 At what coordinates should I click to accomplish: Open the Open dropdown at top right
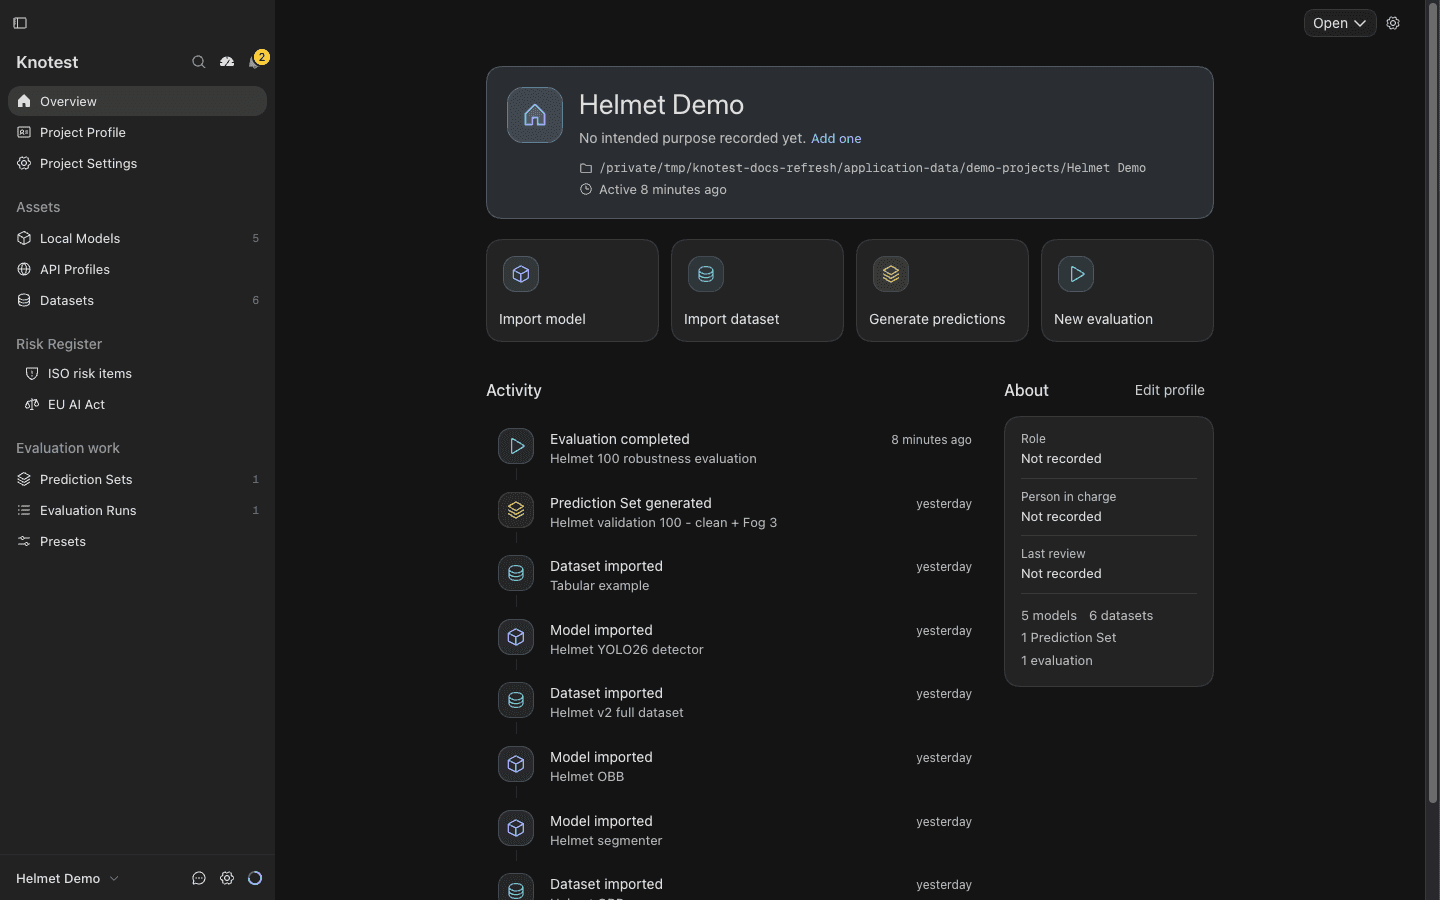(x=1340, y=23)
